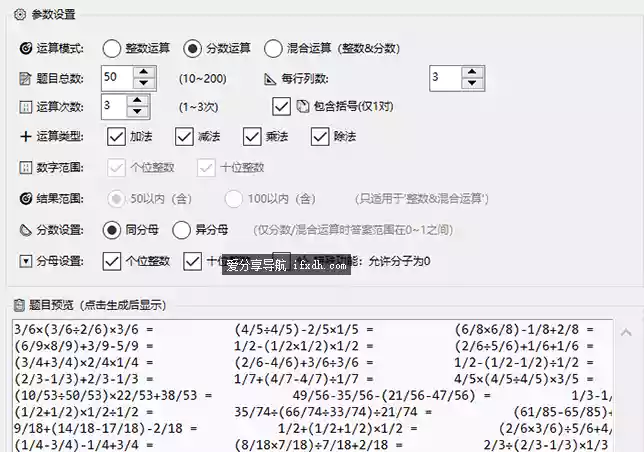Screen dimensions: 644x452
Task: Click the document icon beside 包含括号
Action: (303, 106)
